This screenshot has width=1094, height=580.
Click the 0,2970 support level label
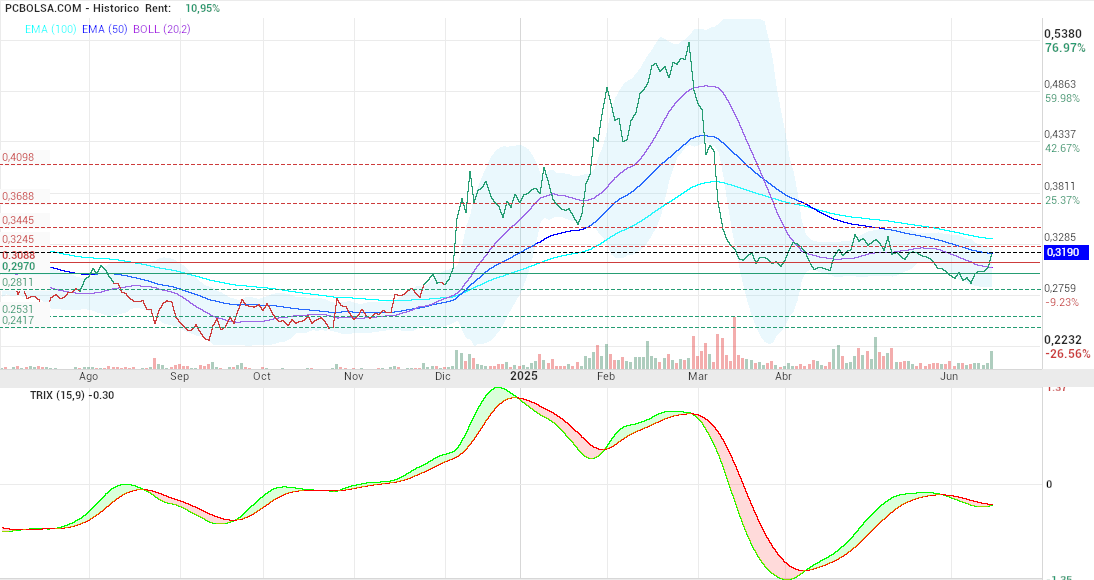(18, 267)
